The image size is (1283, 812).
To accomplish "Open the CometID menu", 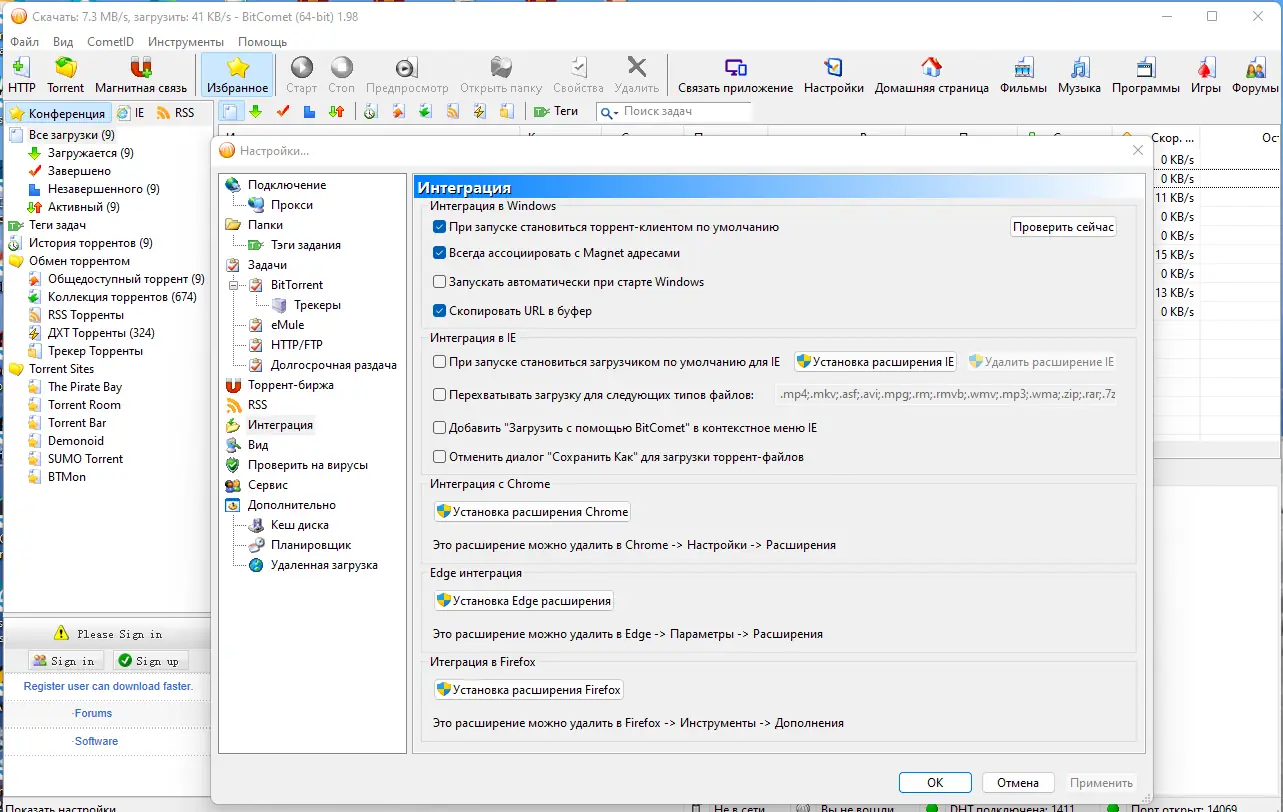I will (110, 42).
